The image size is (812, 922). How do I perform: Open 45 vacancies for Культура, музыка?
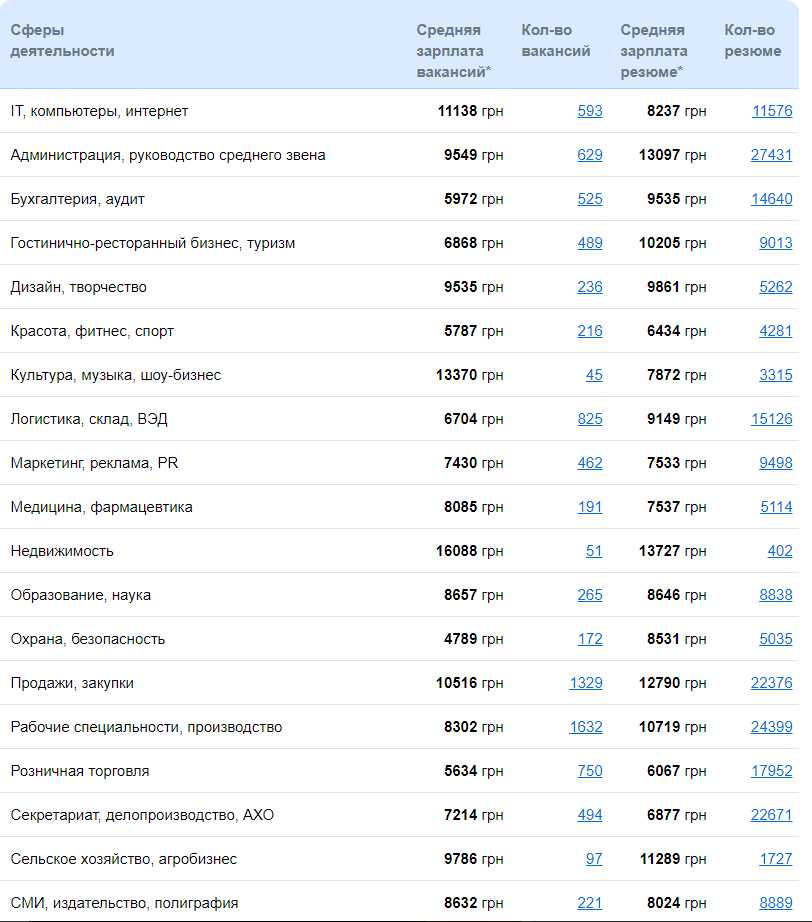pos(594,375)
